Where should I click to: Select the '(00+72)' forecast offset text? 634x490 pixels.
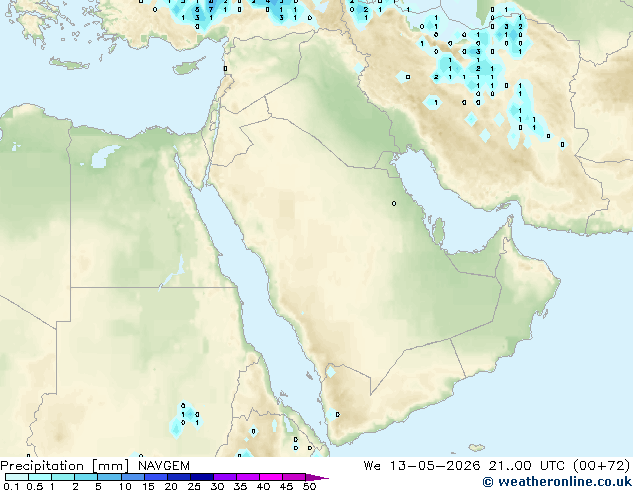click(602, 466)
